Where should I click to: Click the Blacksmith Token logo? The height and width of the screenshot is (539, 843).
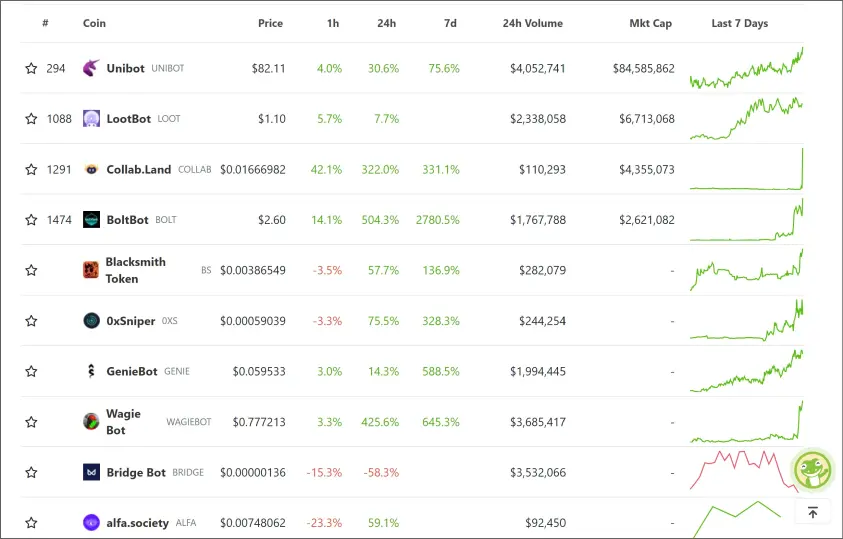[x=91, y=270]
